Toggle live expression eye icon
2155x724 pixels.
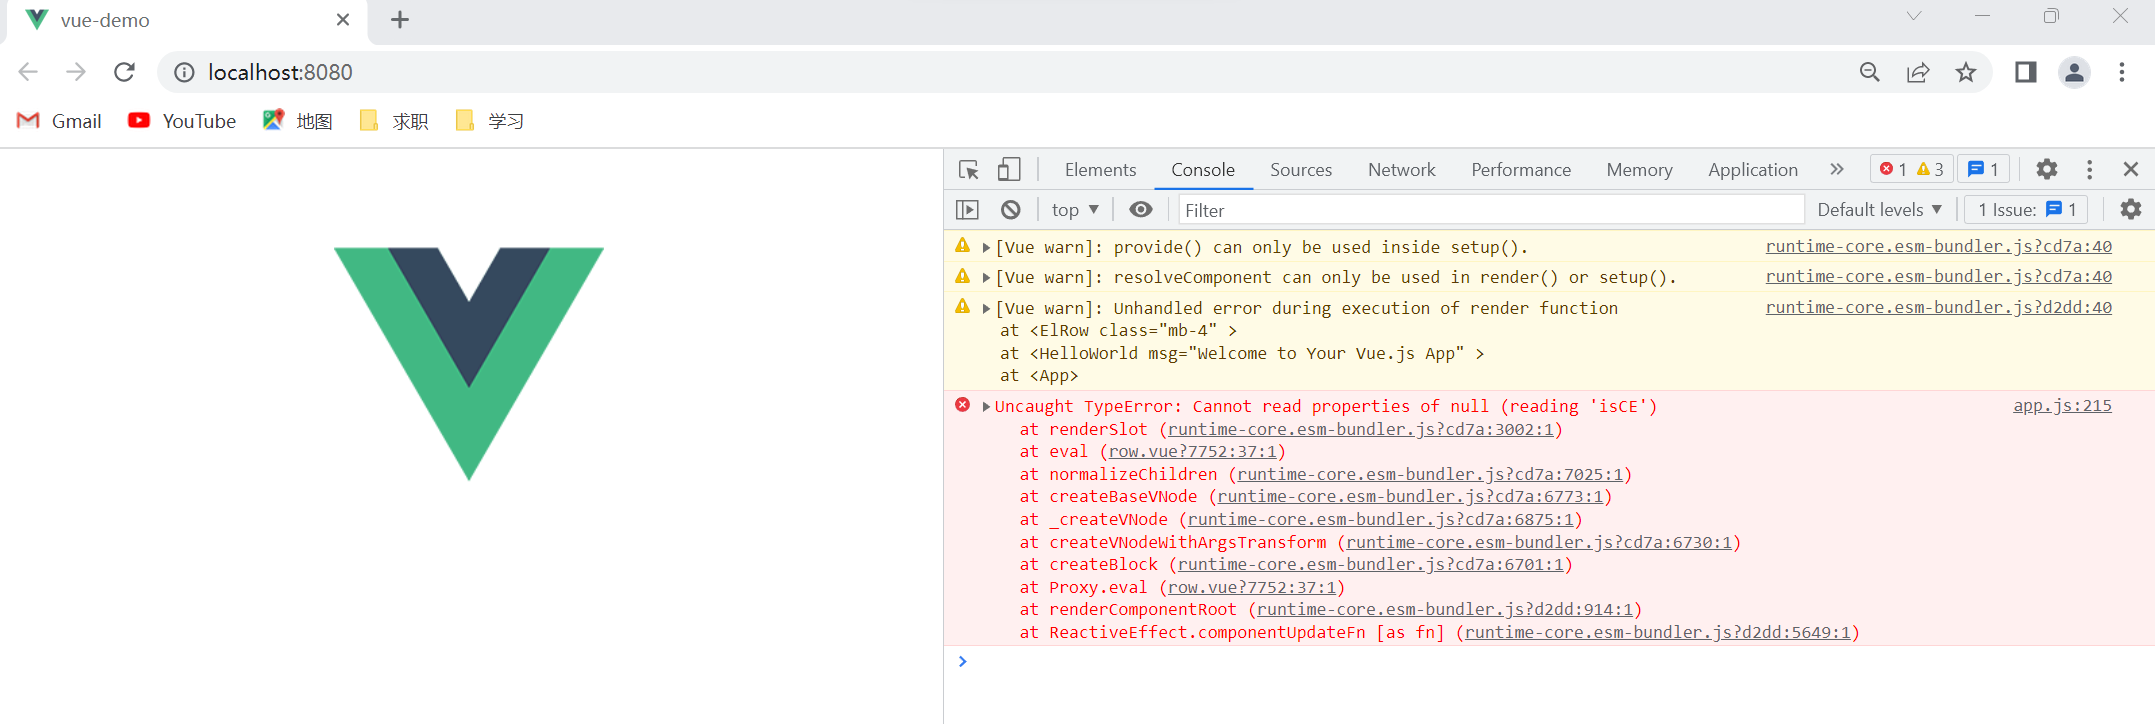tap(1141, 209)
